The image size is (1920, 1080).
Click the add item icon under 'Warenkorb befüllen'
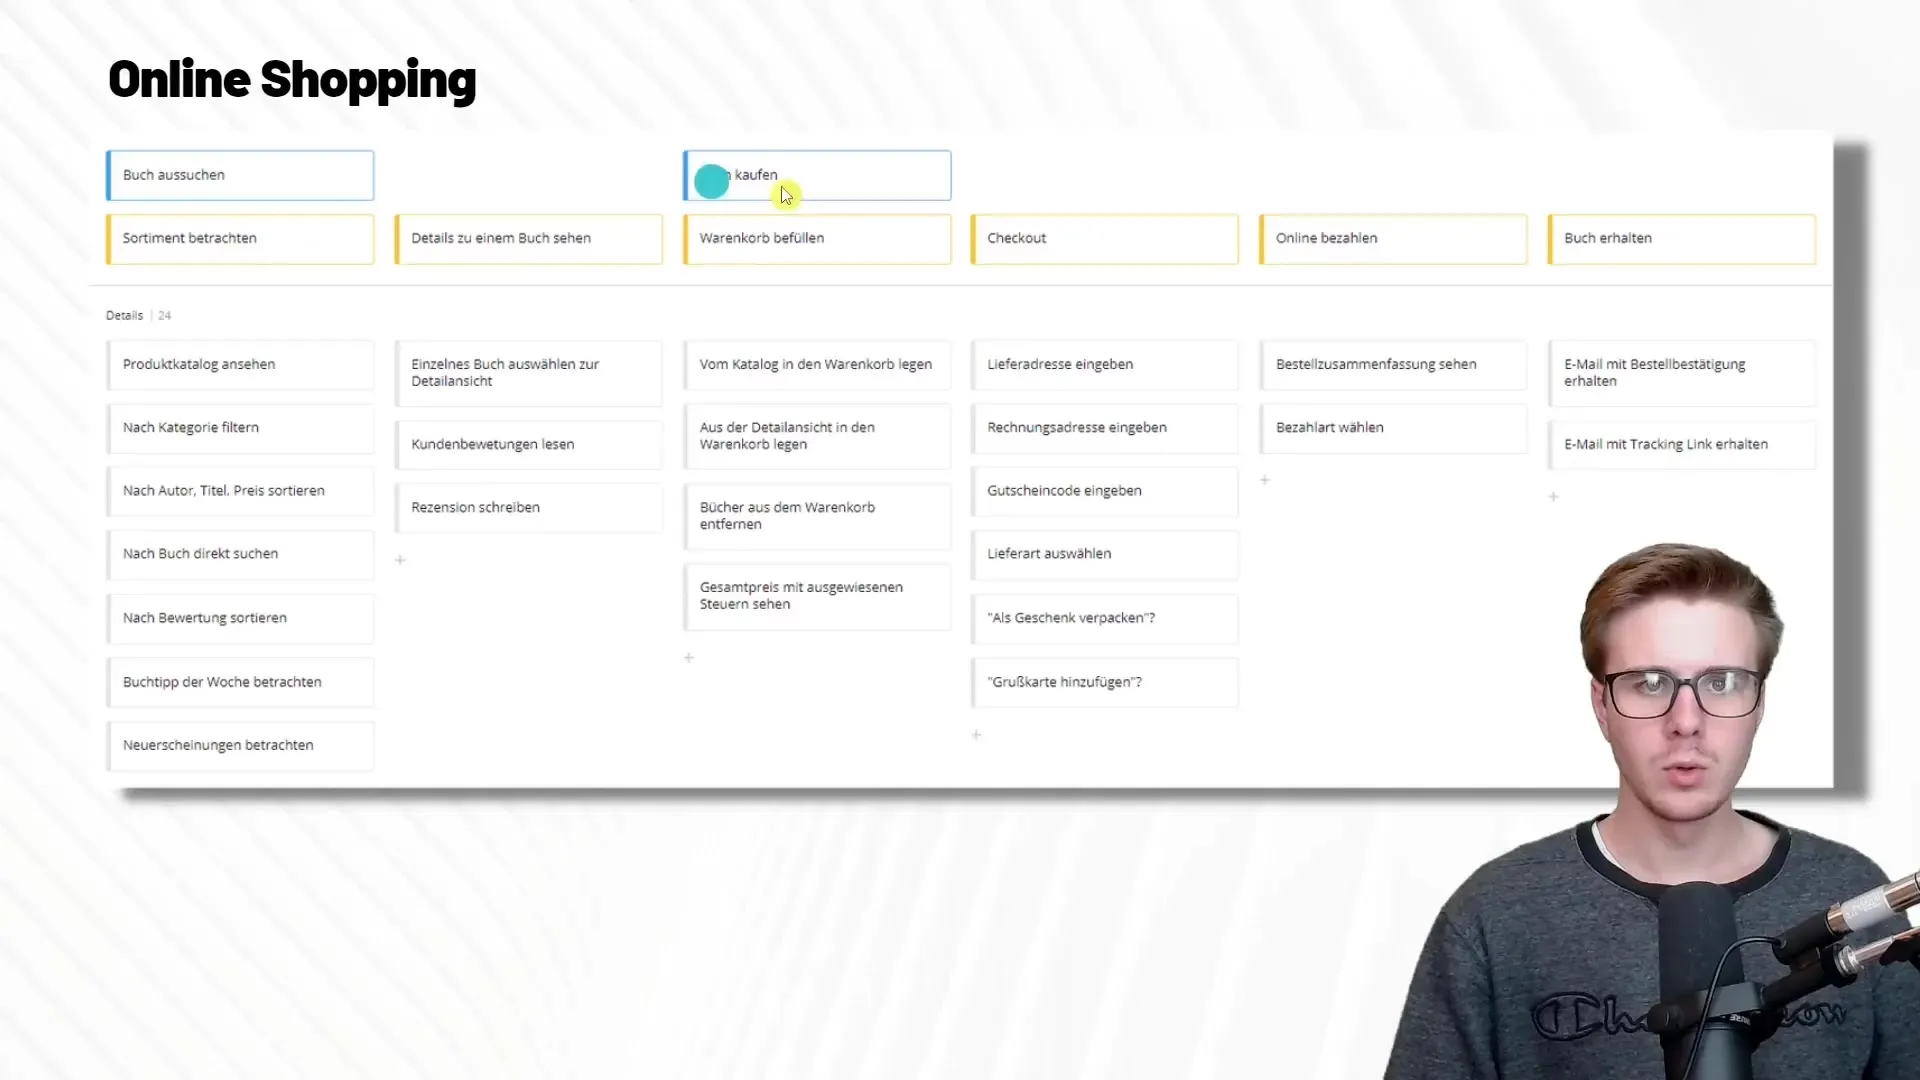click(688, 657)
